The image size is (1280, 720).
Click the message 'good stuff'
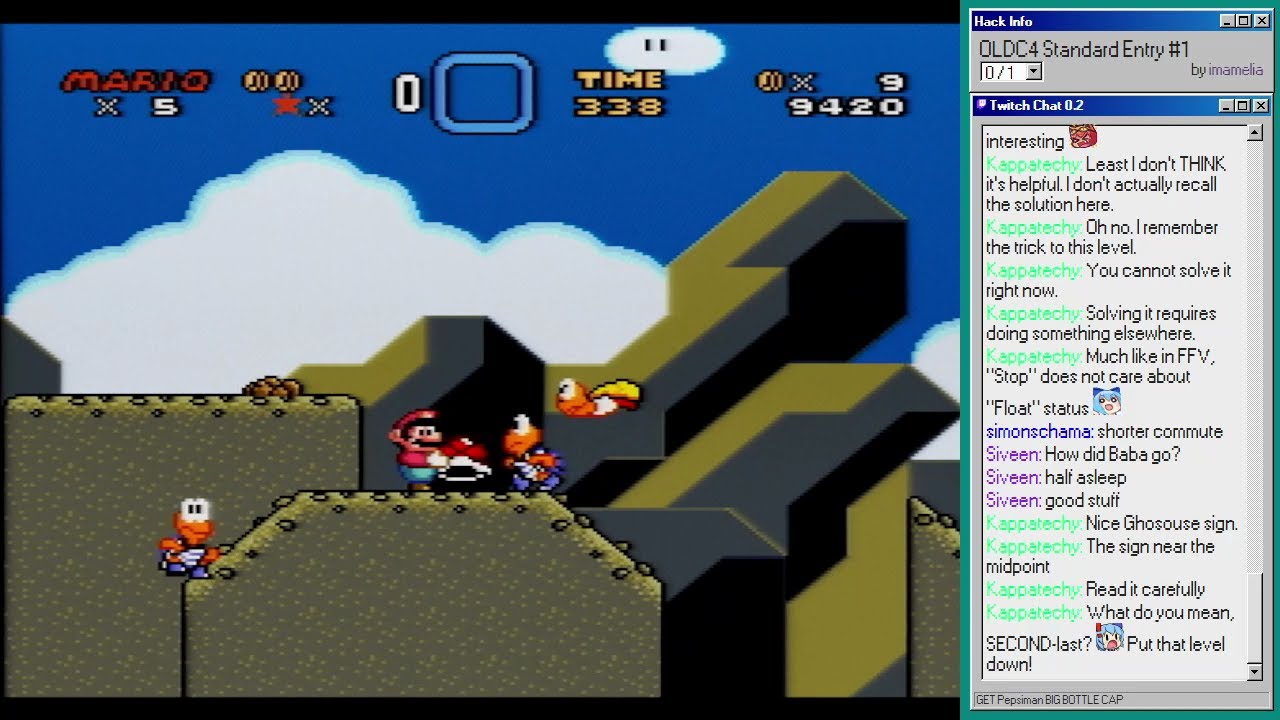coord(1082,500)
